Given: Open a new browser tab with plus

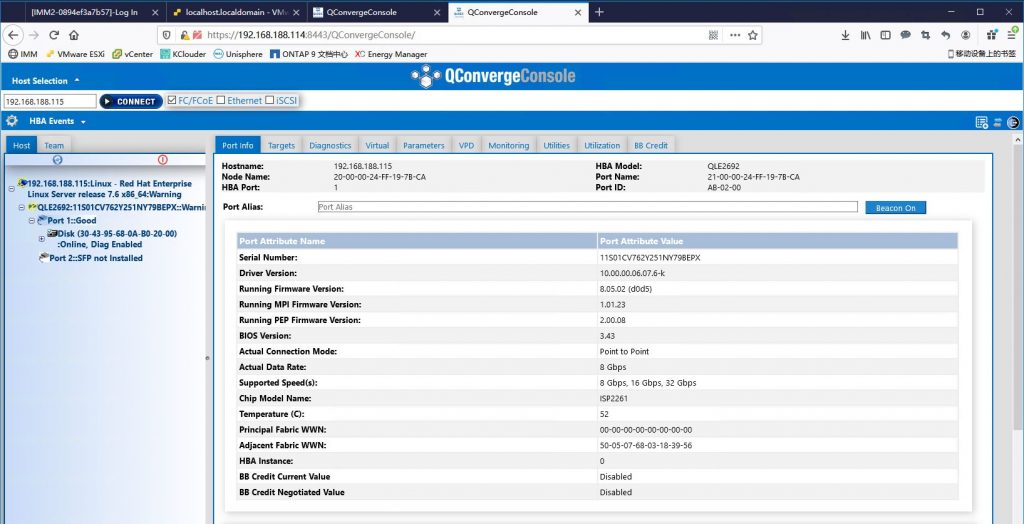Looking at the screenshot, I should tap(600, 12).
